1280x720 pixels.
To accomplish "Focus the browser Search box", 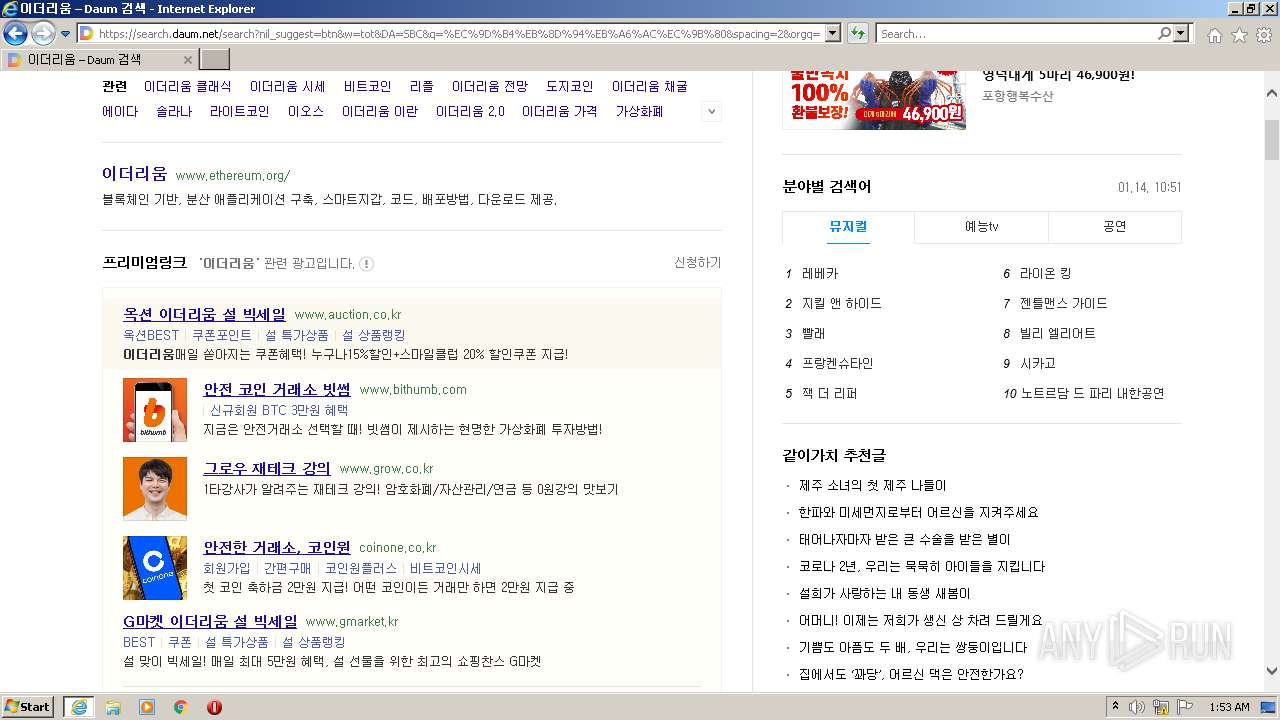I will 1017,33.
